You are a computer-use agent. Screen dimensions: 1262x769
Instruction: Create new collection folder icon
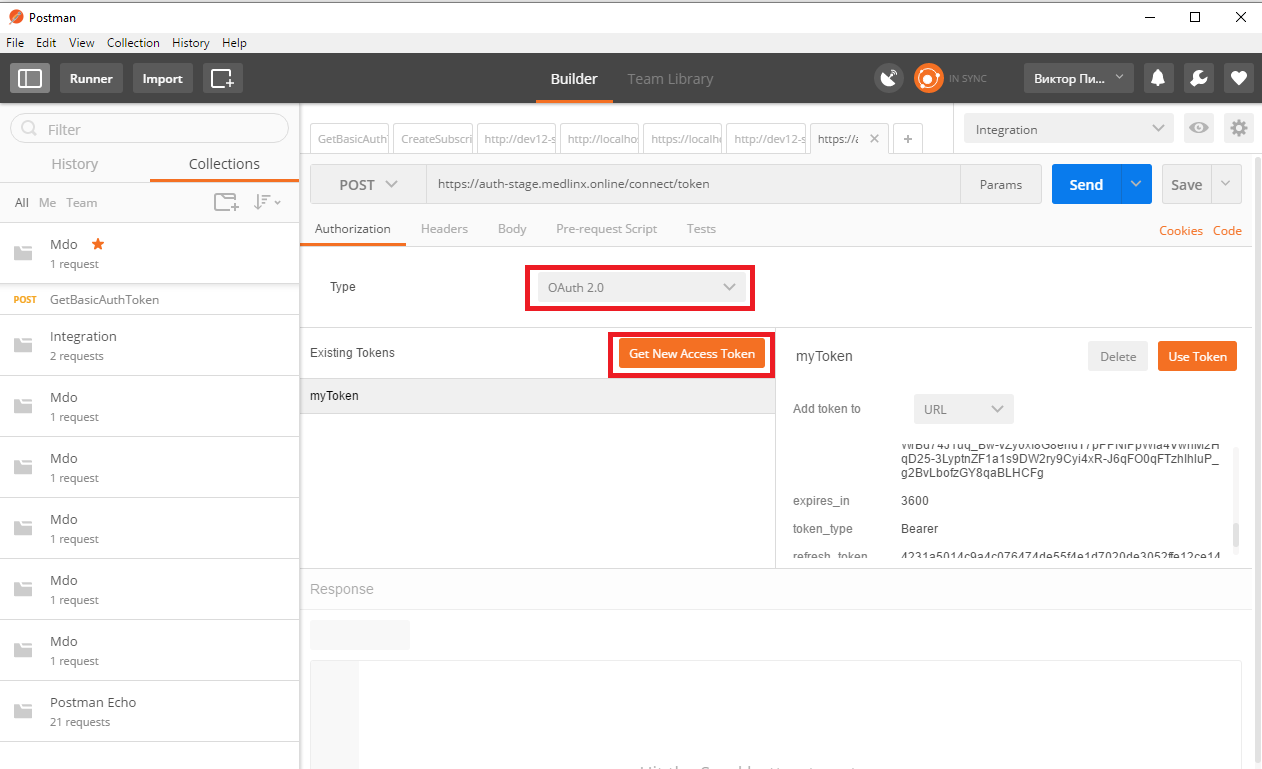click(x=226, y=202)
